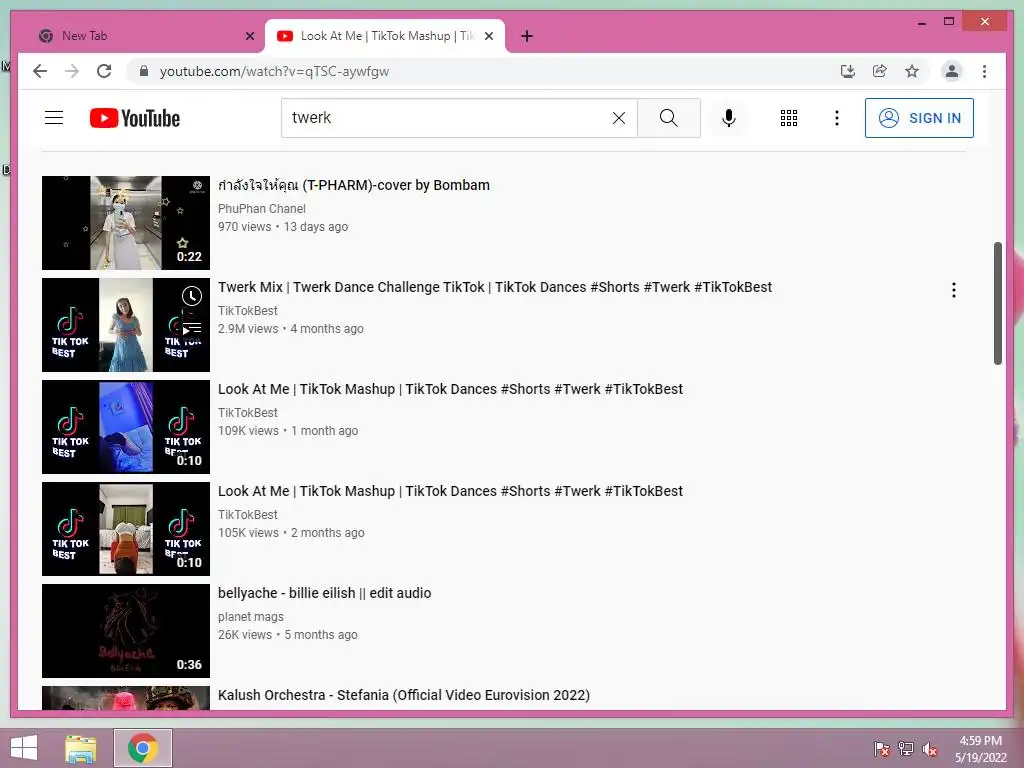Screen dimensions: 1024x768
Task: Click the page vertical scrollbar thumb
Action: tap(997, 304)
